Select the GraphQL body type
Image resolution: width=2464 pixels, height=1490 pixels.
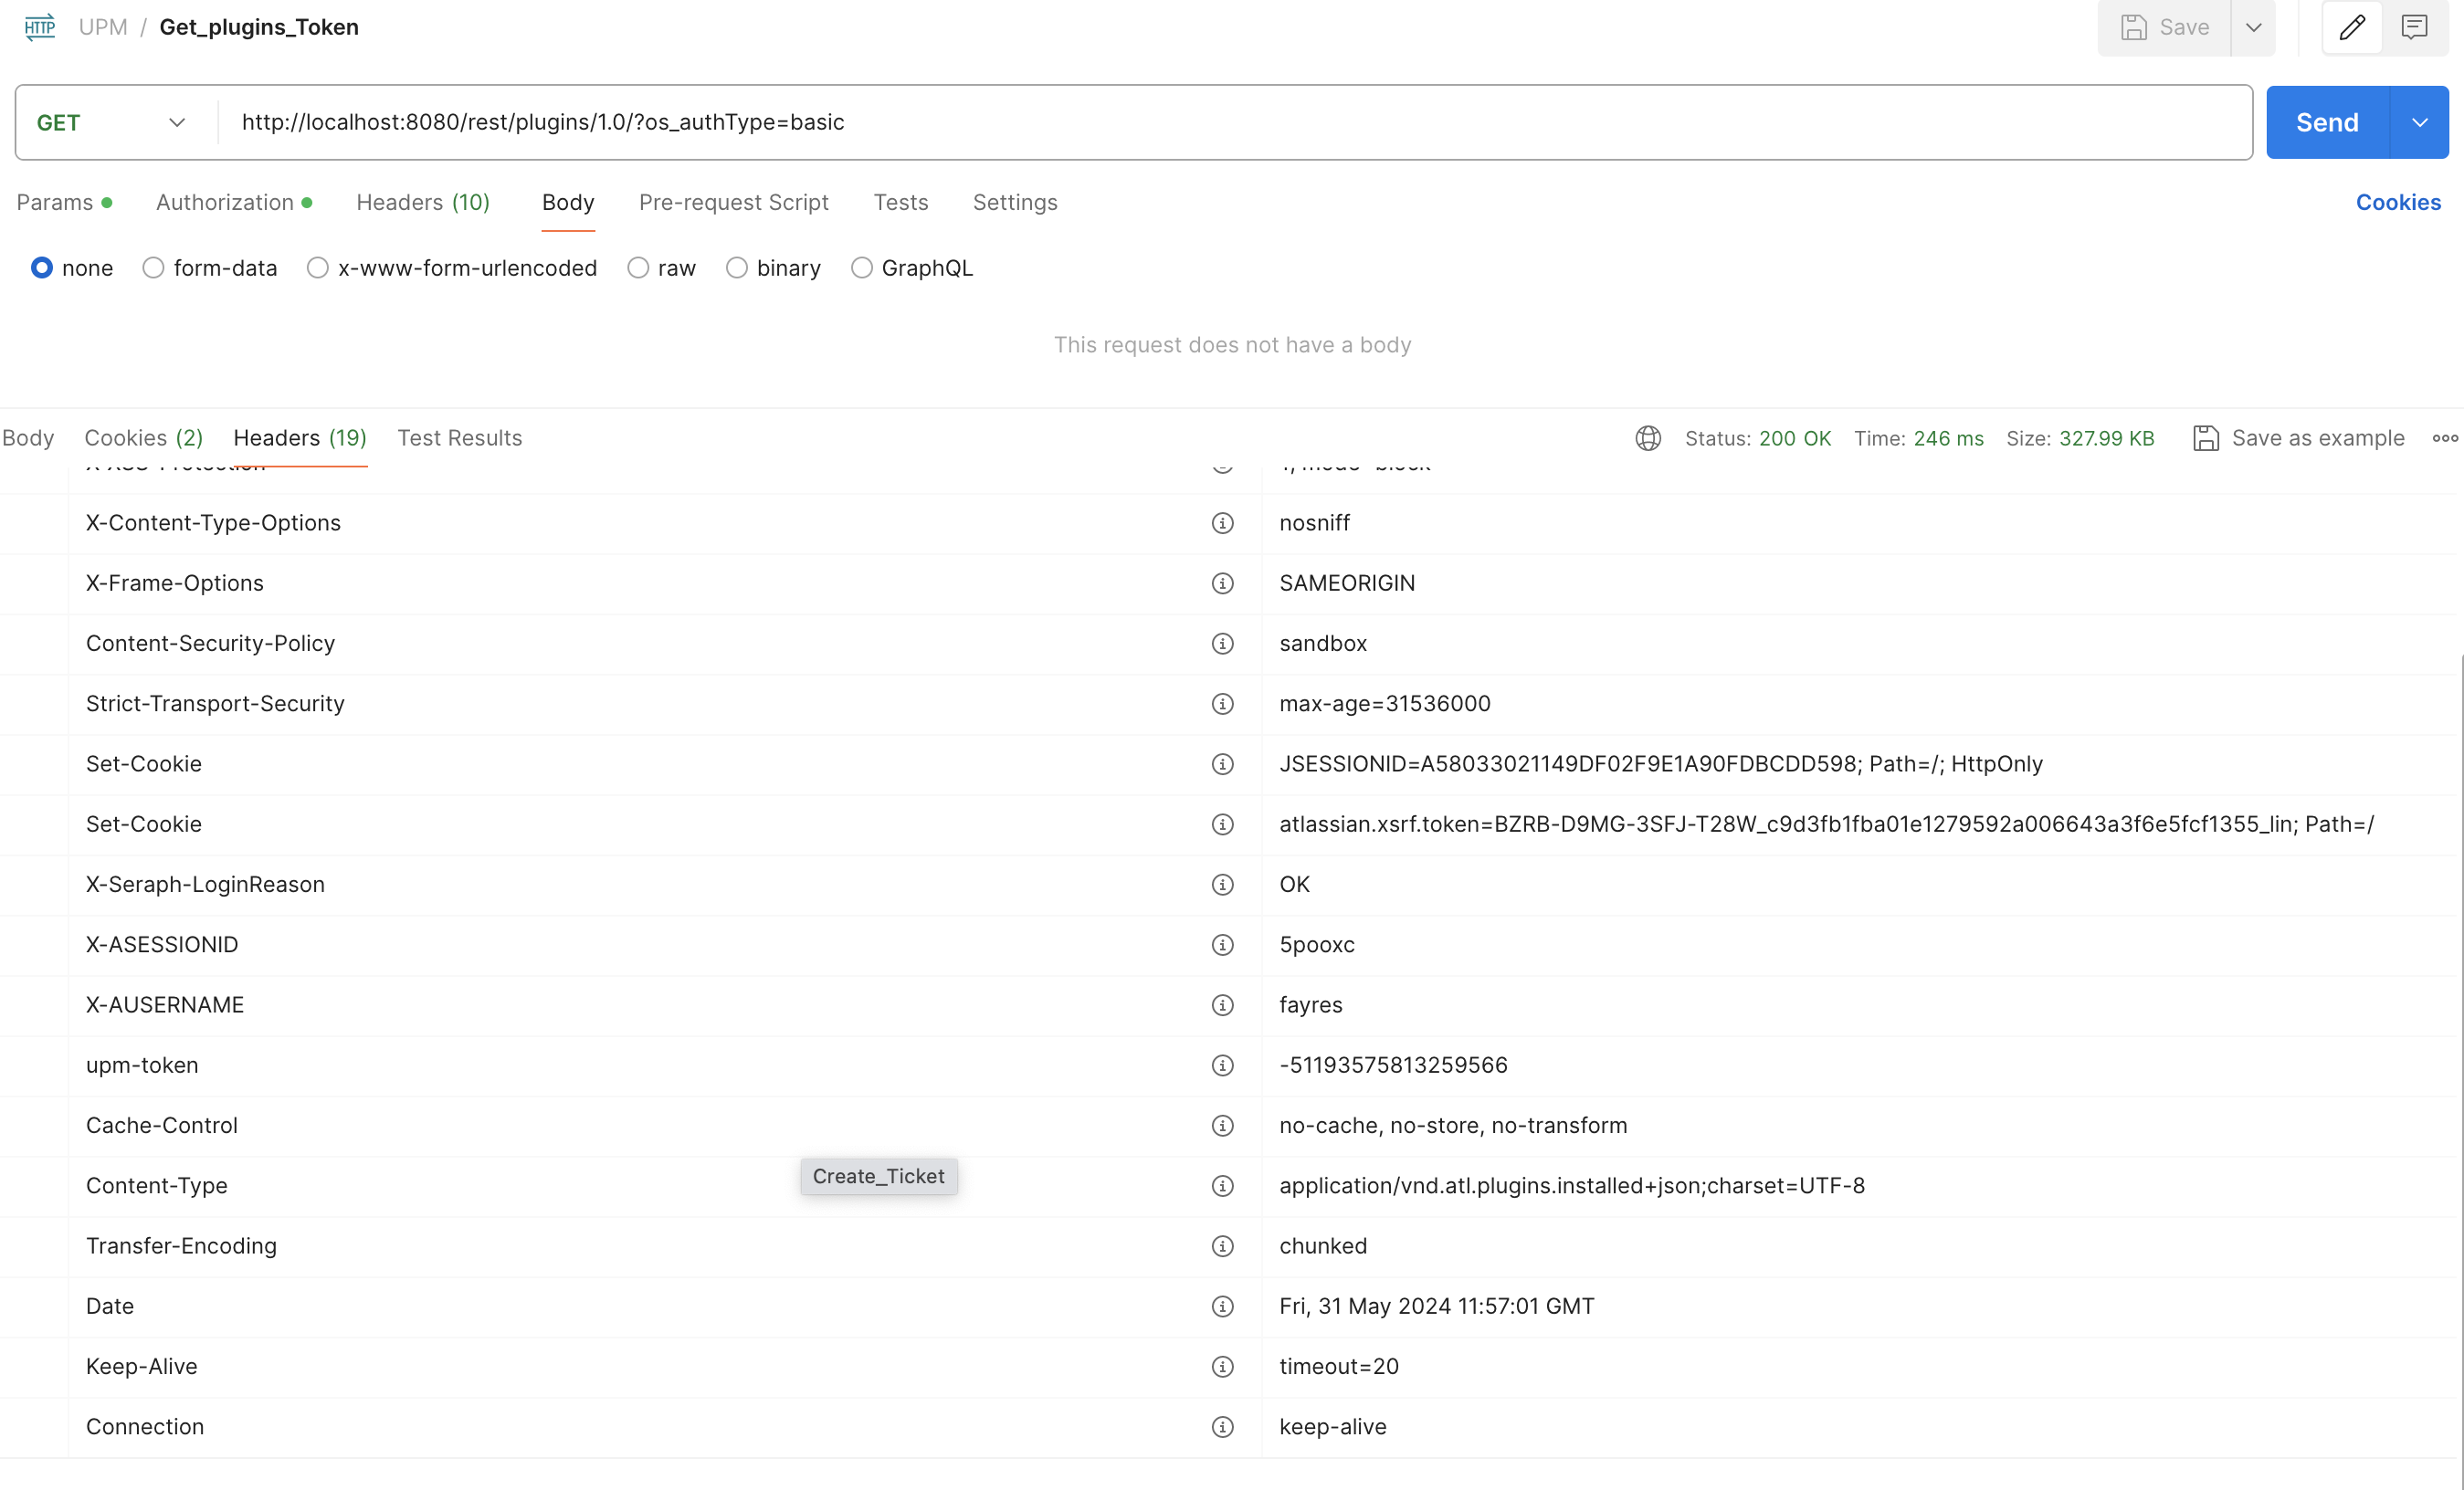(861, 268)
